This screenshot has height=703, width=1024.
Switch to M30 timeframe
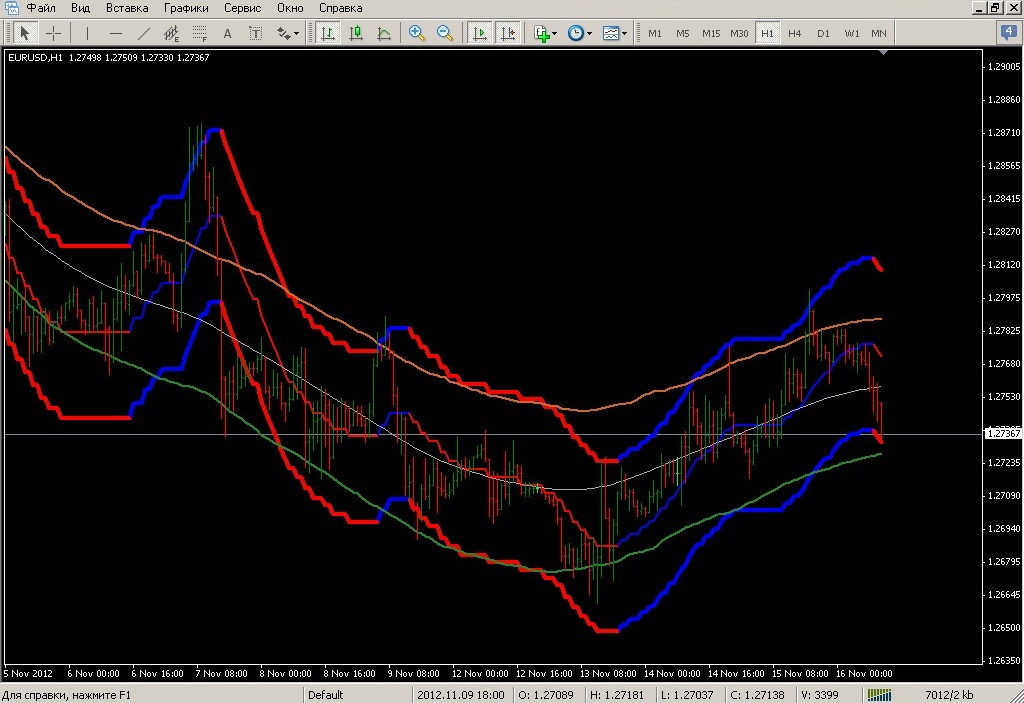coord(739,33)
